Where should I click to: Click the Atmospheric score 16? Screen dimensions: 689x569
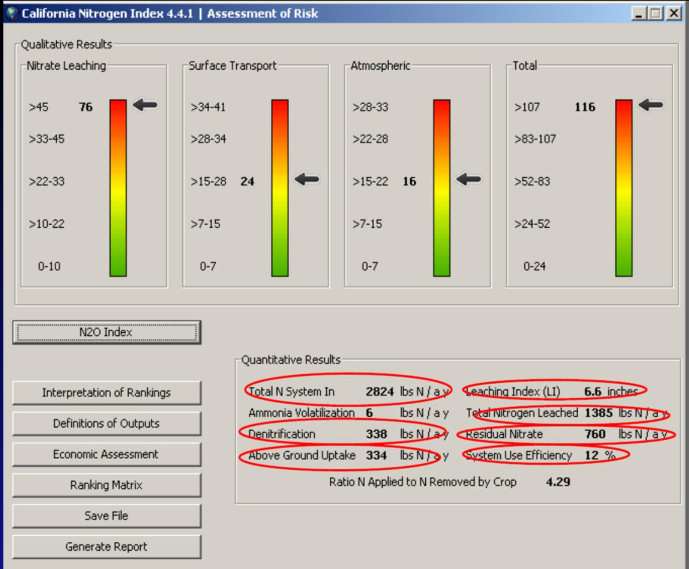pos(410,181)
